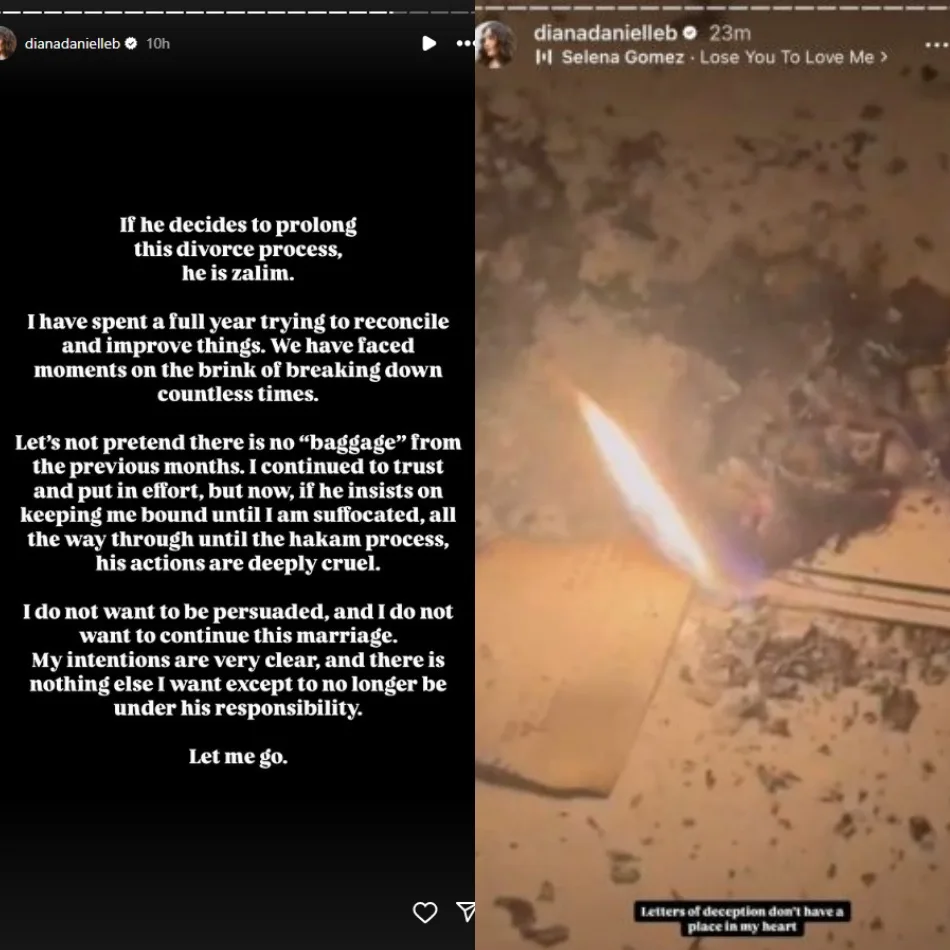Click verified badge on the 23m story

click(689, 33)
